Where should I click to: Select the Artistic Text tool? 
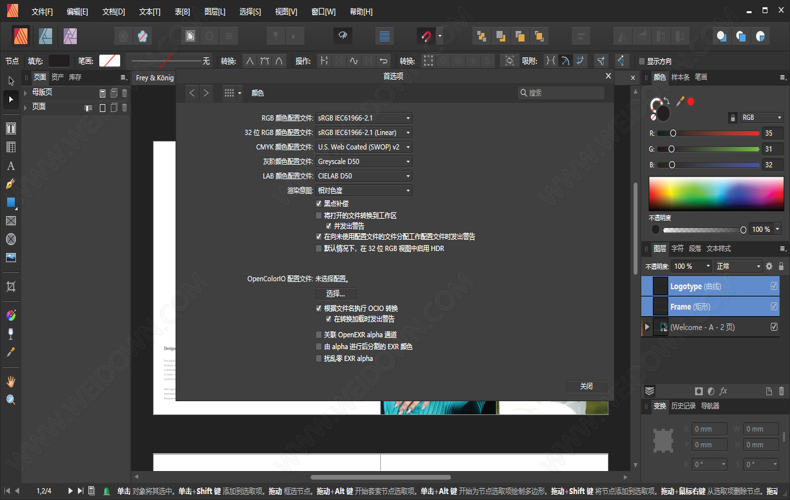click(x=11, y=166)
